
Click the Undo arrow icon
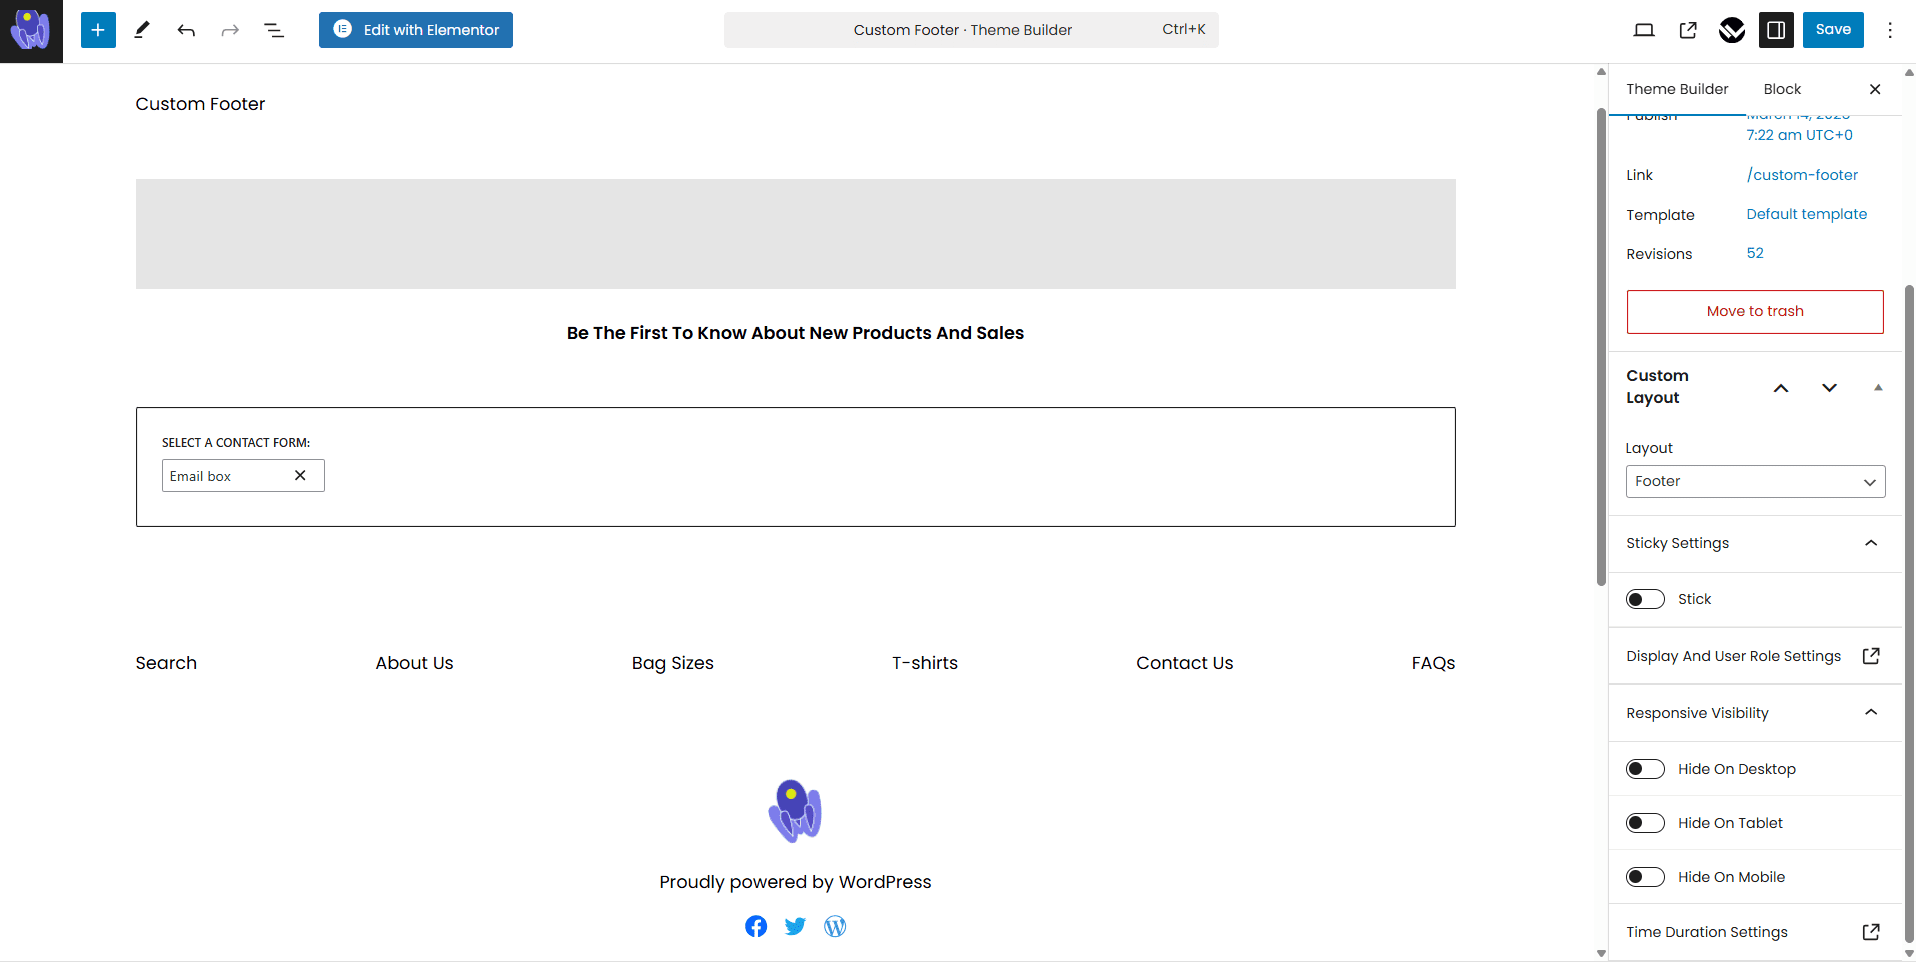pyautogui.click(x=186, y=30)
